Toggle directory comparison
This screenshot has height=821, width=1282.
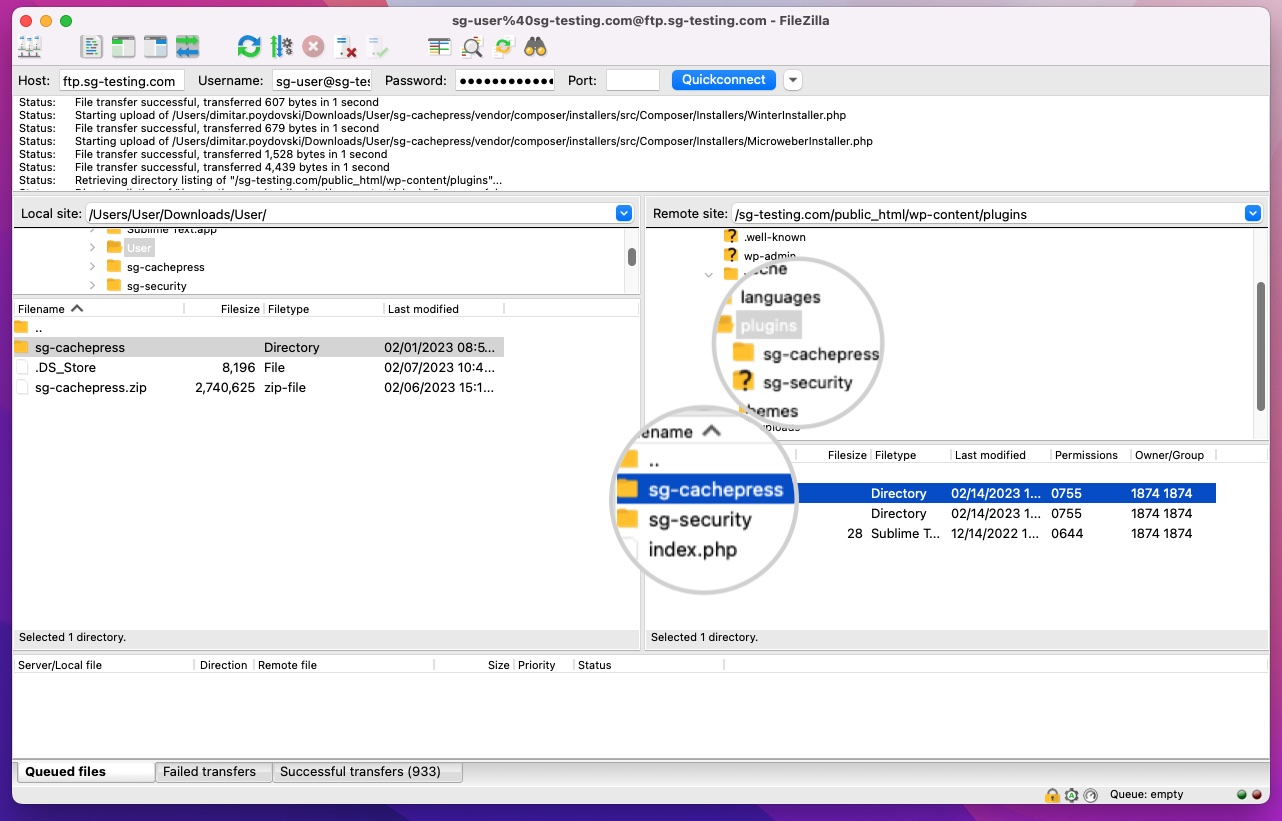coord(472,46)
